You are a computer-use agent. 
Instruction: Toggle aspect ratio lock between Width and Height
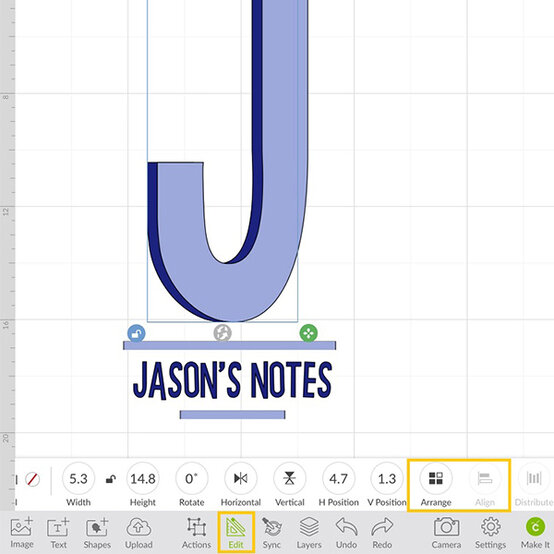click(x=111, y=479)
